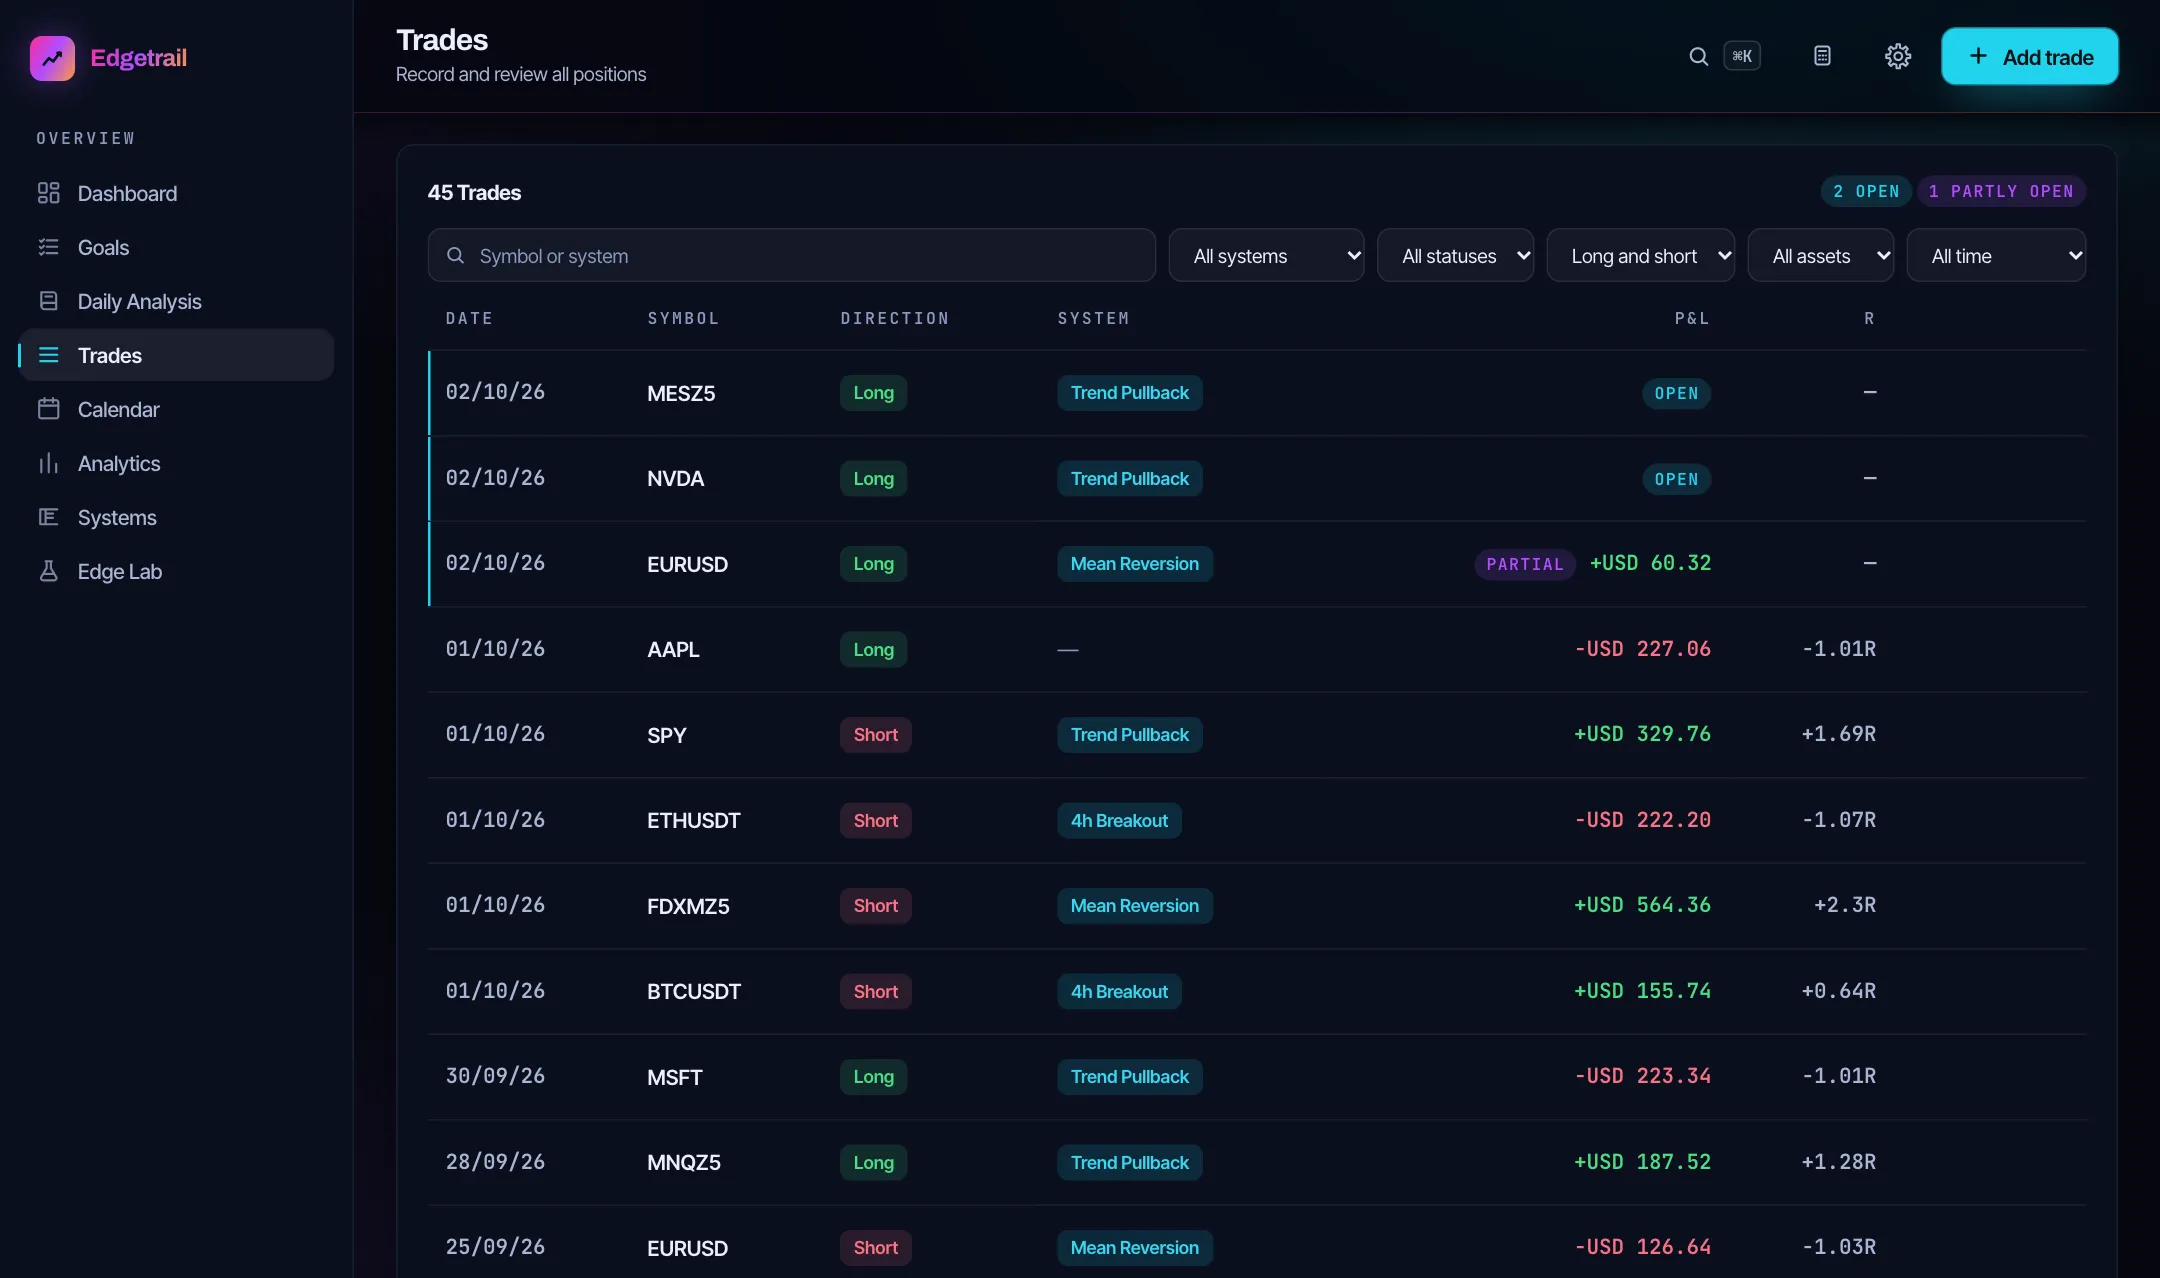Image resolution: width=2160 pixels, height=1278 pixels.
Task: Click the BTCUSDT Short direction badge
Action: coord(875,992)
